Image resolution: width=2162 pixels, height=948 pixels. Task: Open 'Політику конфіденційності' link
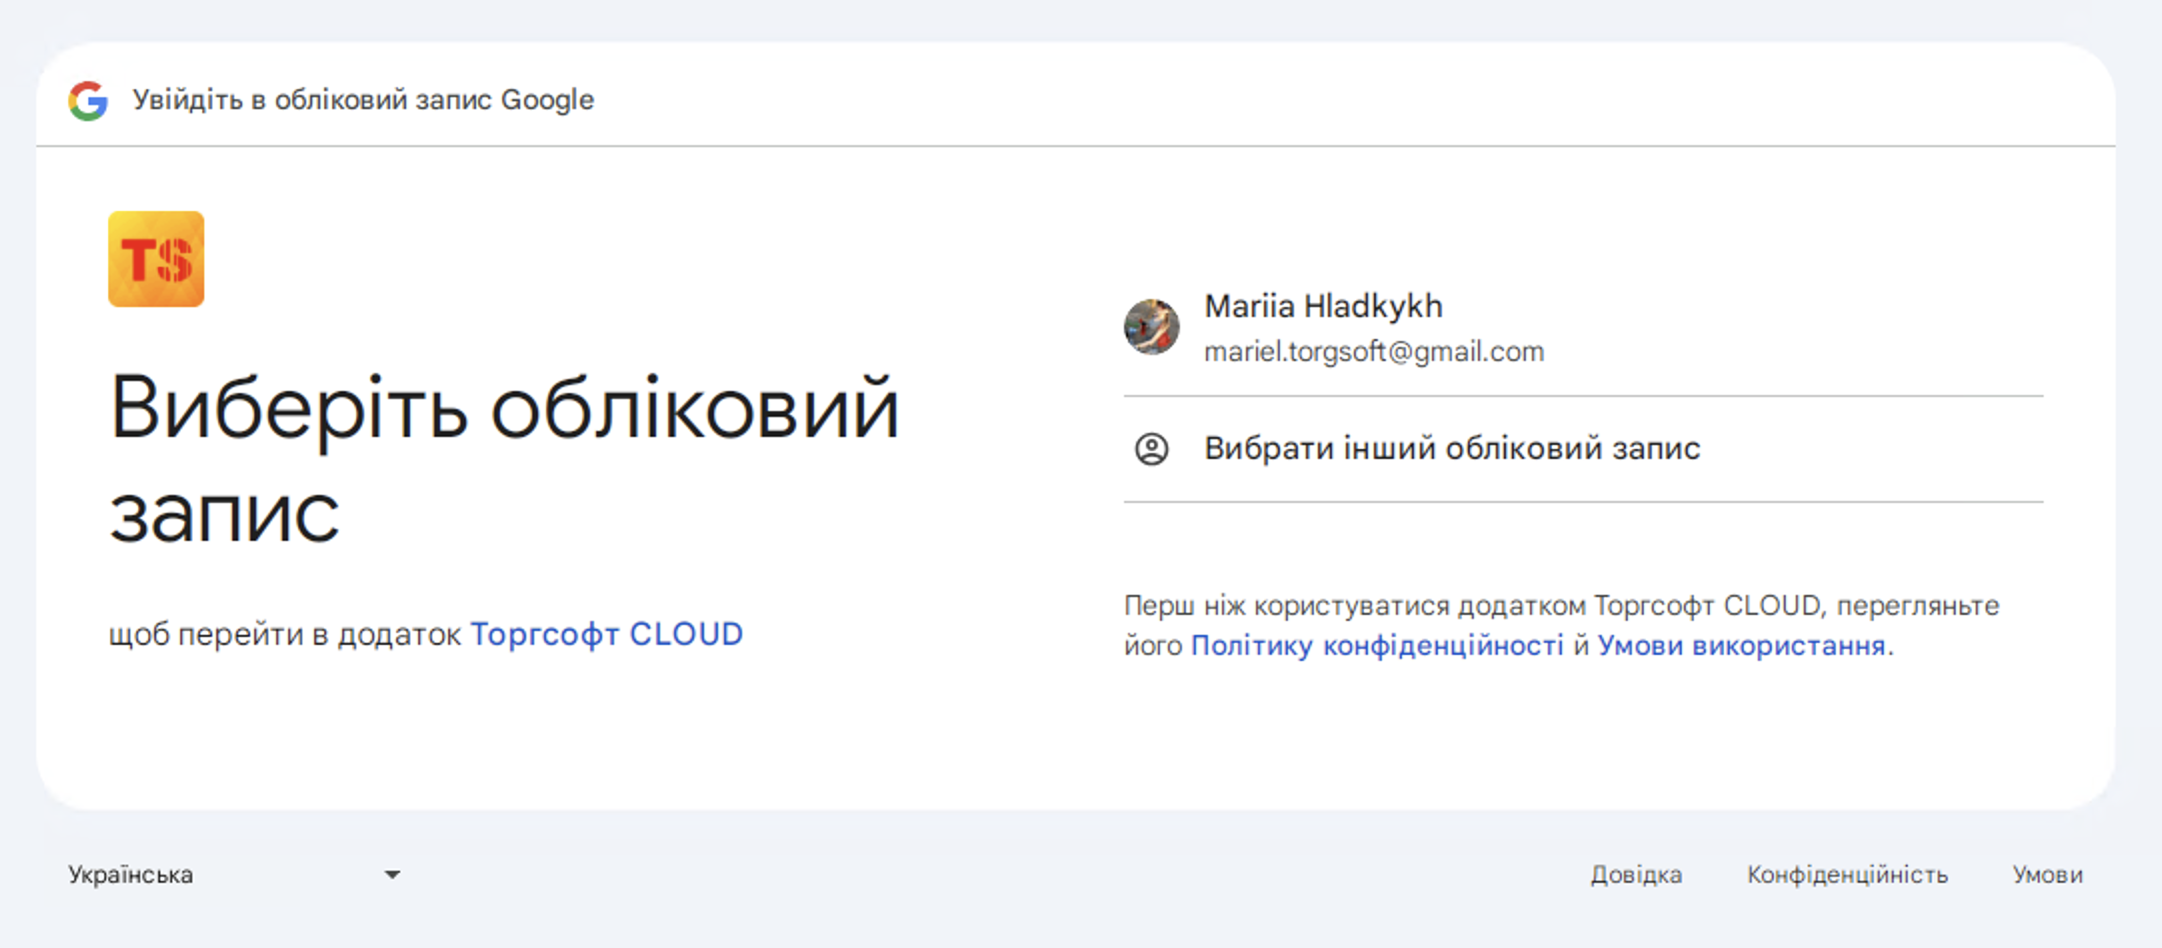click(x=1378, y=645)
